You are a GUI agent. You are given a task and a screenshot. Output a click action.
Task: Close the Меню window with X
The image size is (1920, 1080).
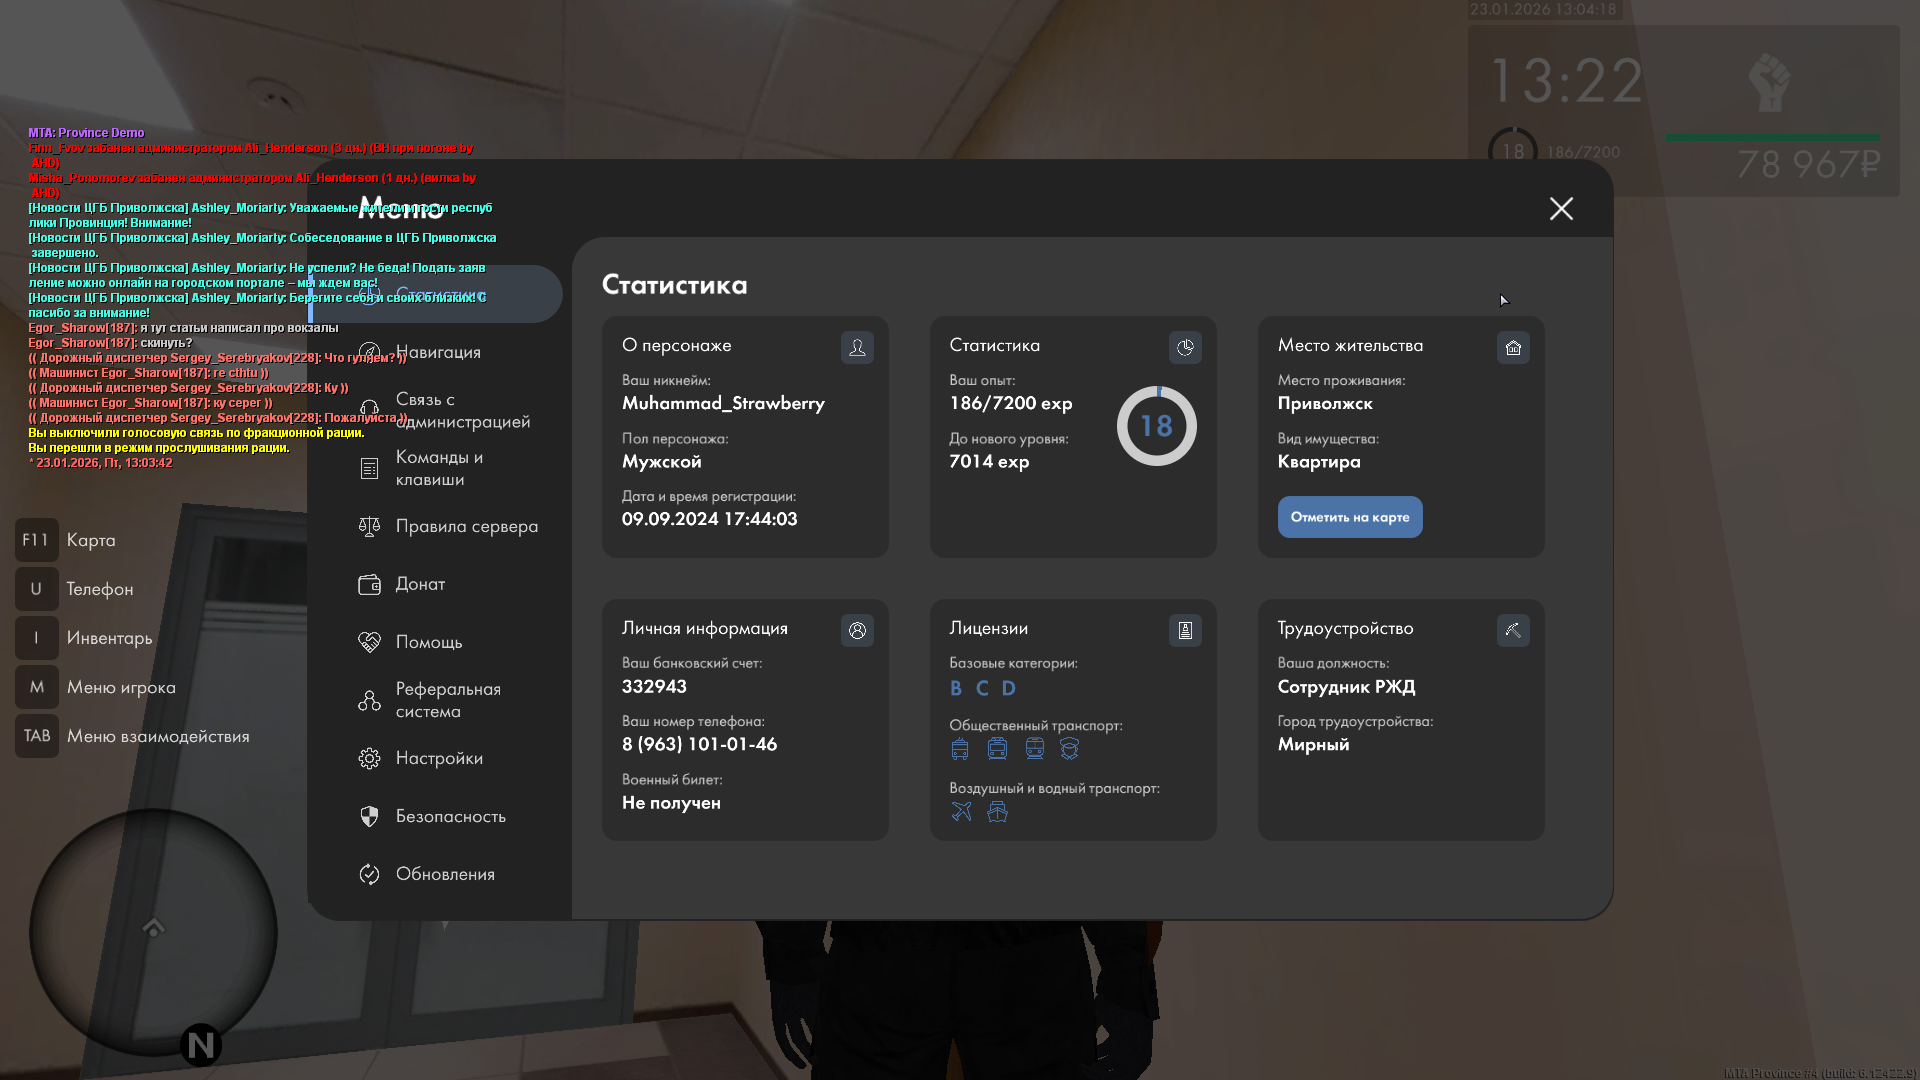(1561, 208)
